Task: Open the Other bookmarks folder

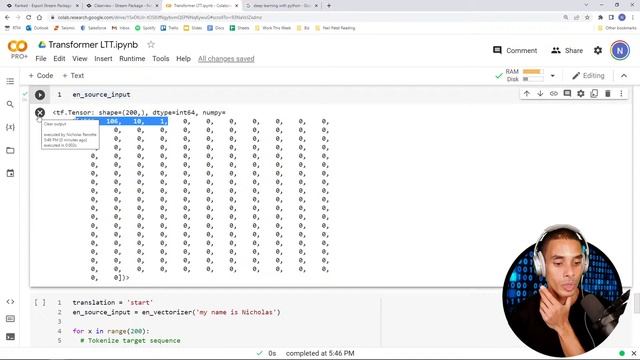Action: [617, 28]
